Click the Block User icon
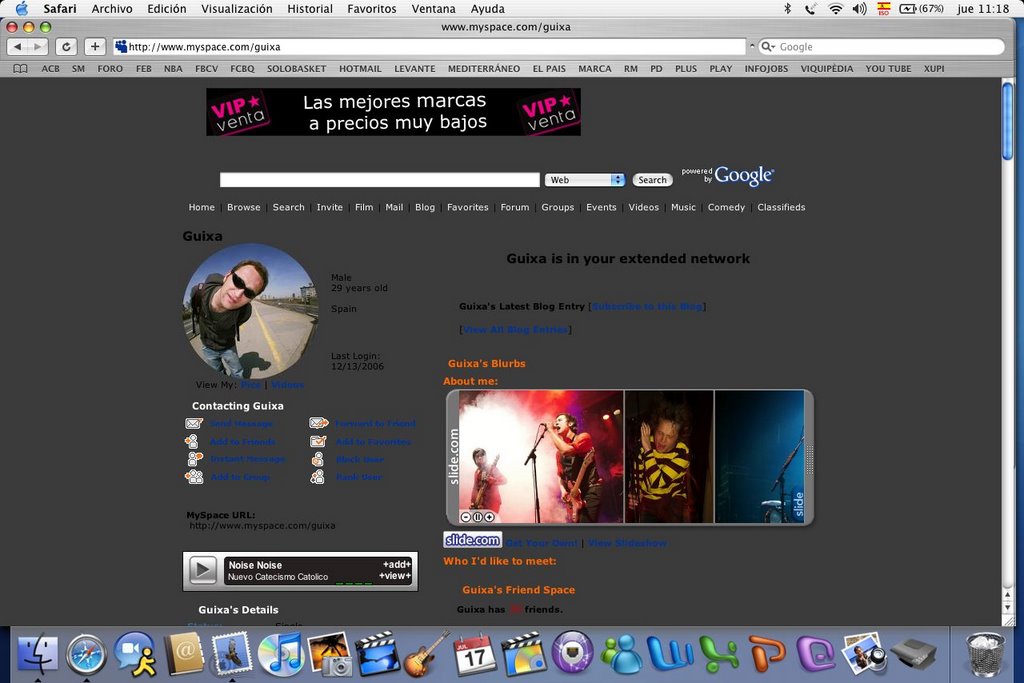The height and width of the screenshot is (683, 1024). pos(317,459)
